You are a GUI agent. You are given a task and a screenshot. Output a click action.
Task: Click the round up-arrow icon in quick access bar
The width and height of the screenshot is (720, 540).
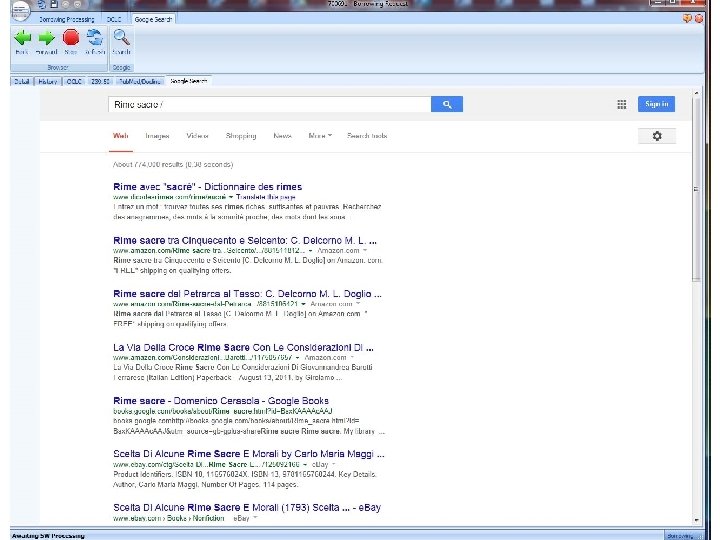(x=66, y=4)
